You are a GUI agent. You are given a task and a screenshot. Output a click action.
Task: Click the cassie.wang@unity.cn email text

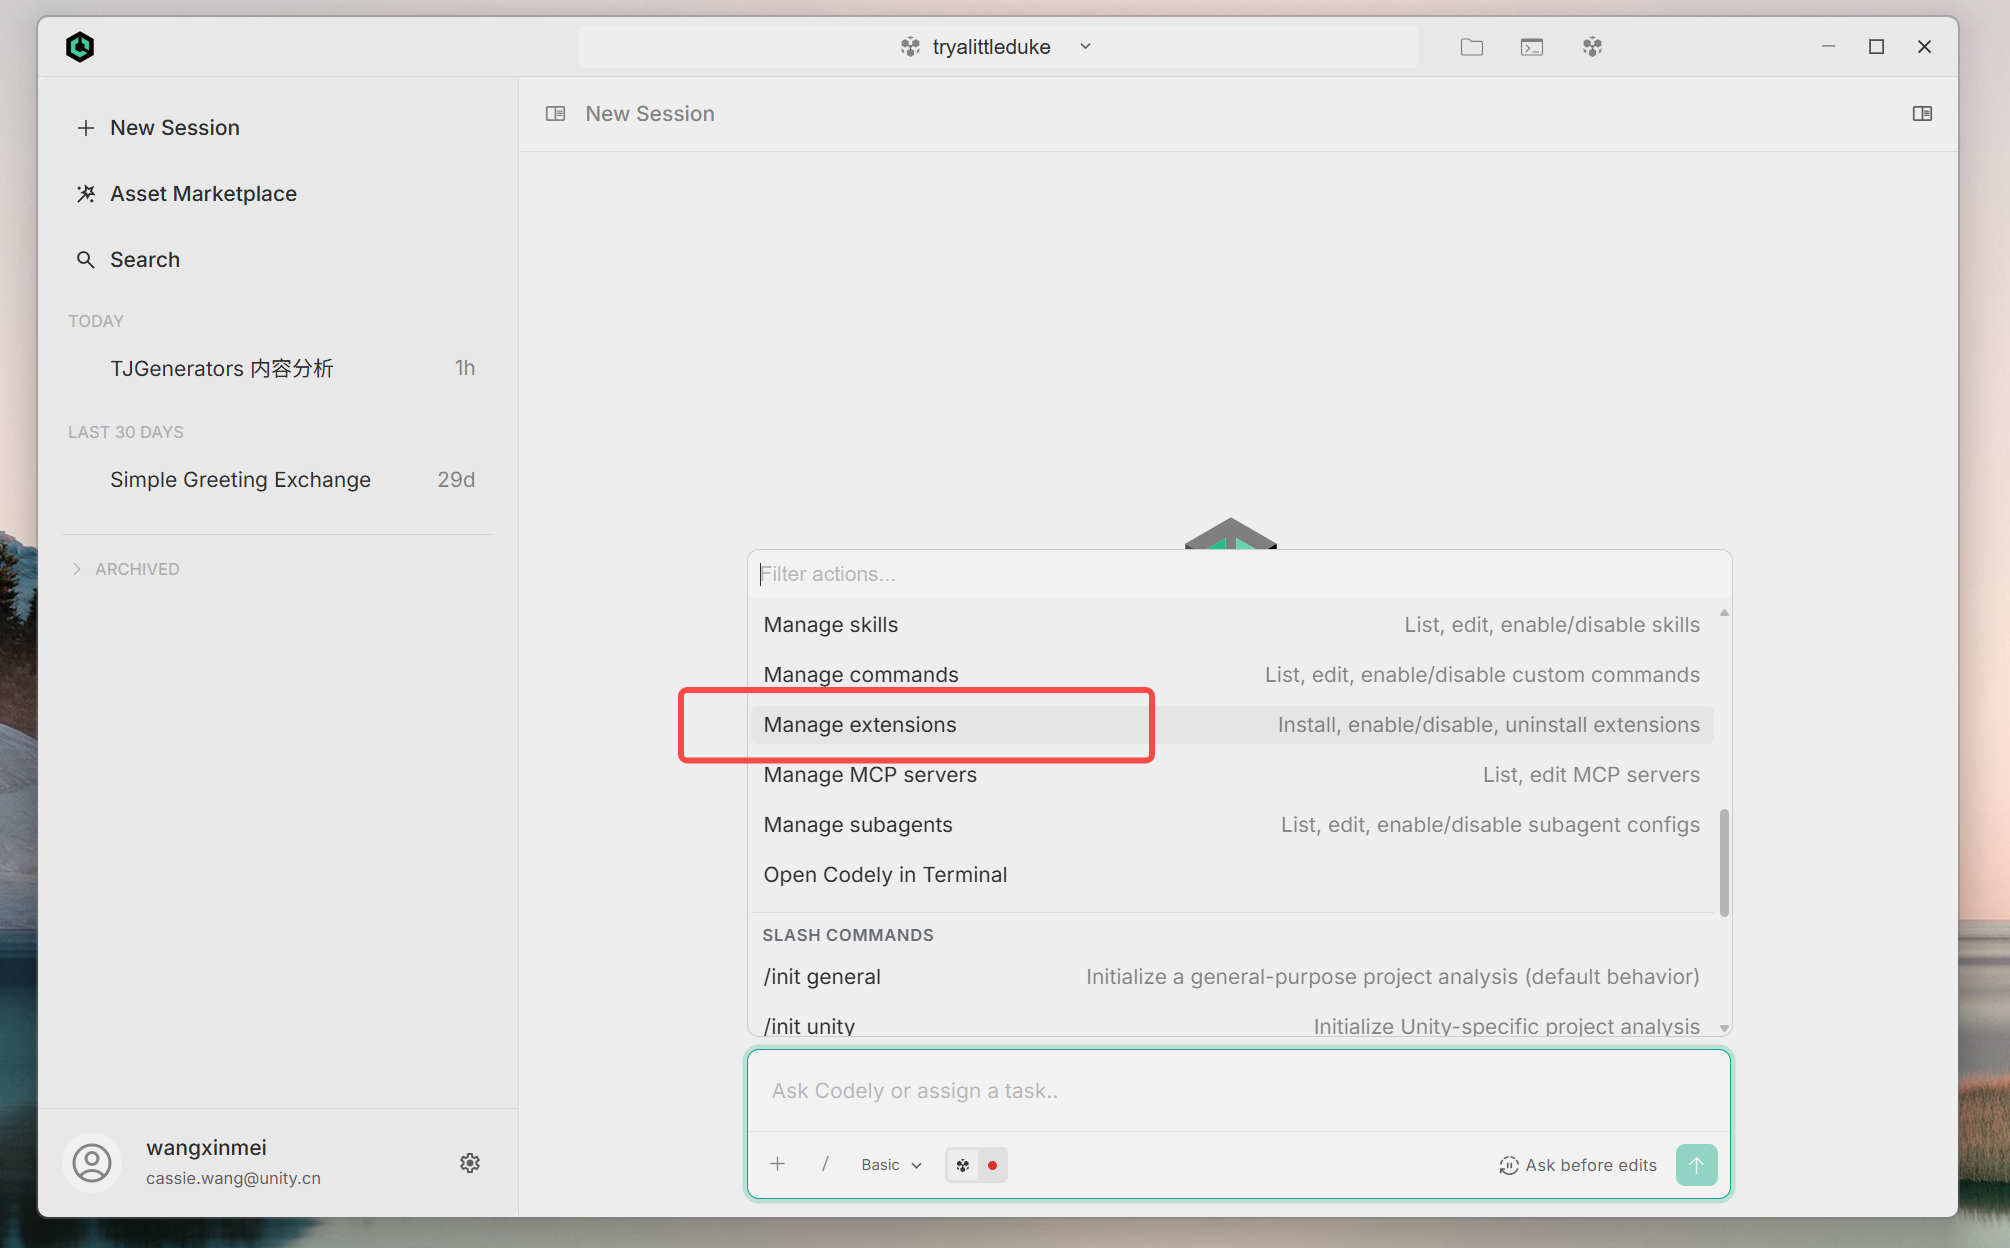[233, 1179]
